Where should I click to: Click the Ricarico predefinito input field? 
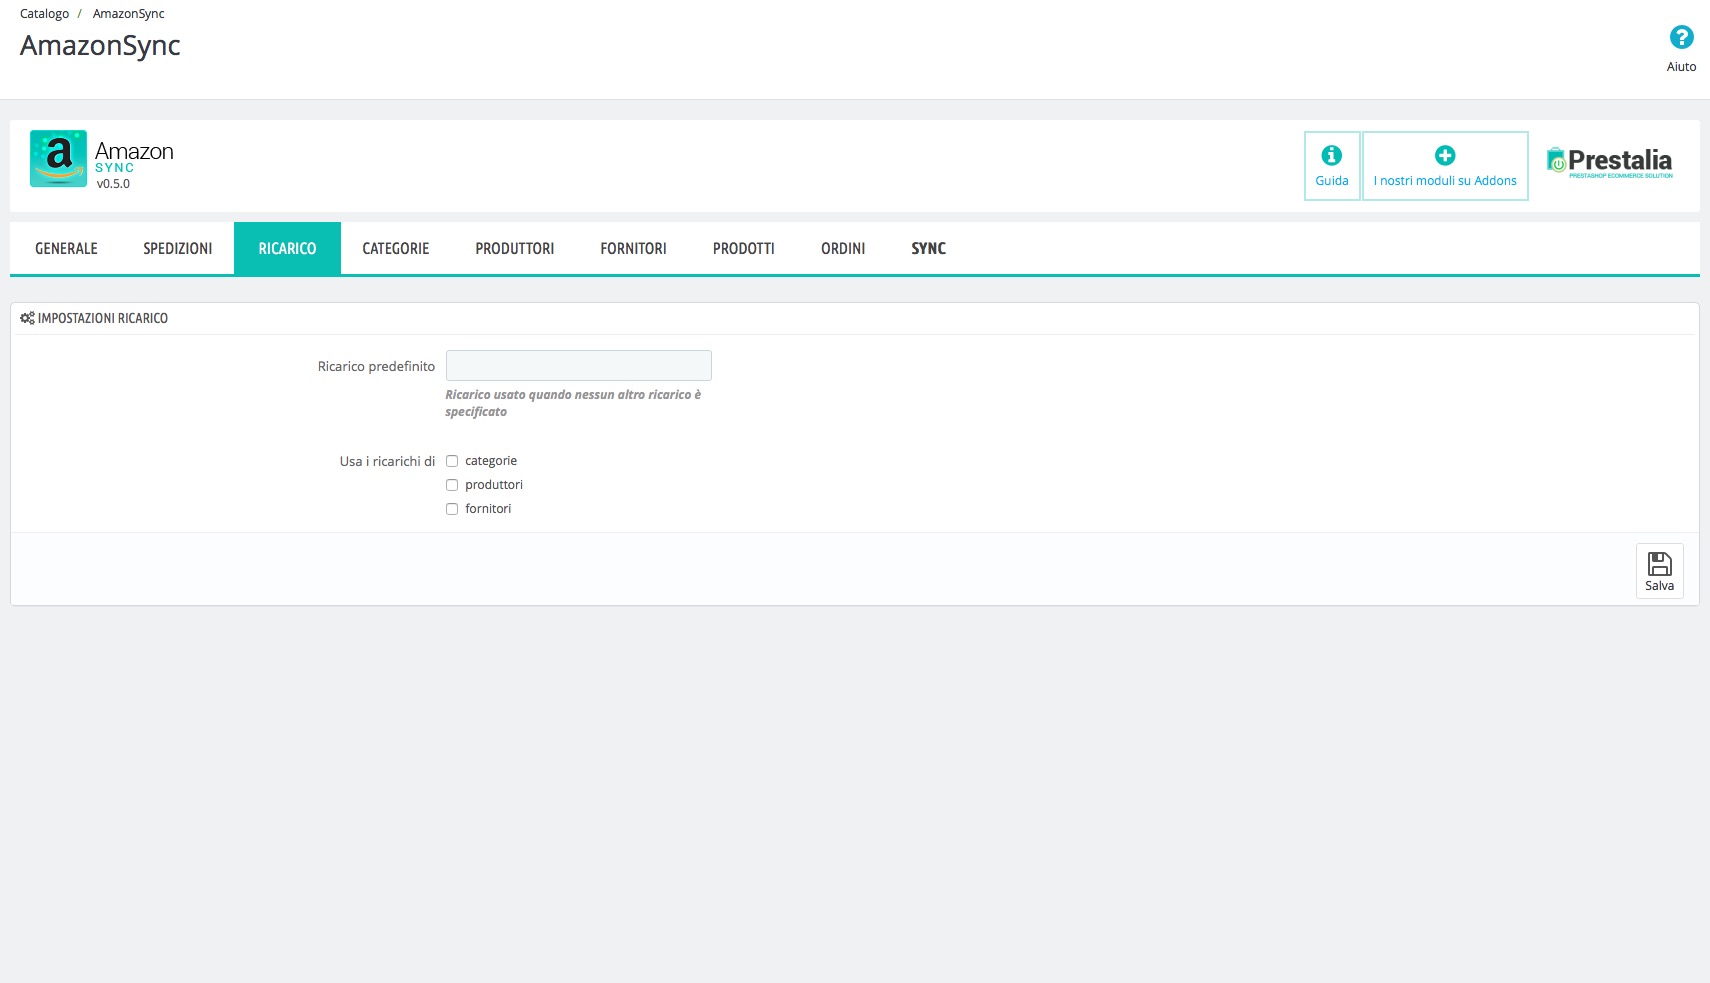coord(578,365)
